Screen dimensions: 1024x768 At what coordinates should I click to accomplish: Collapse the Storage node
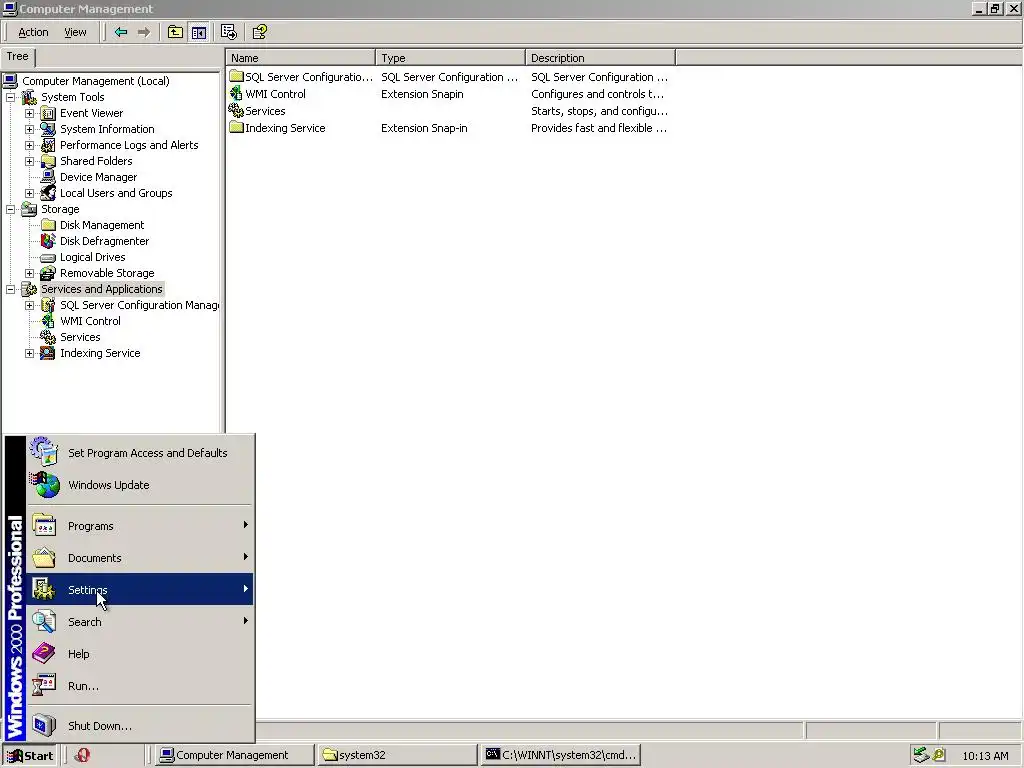coord(10,209)
